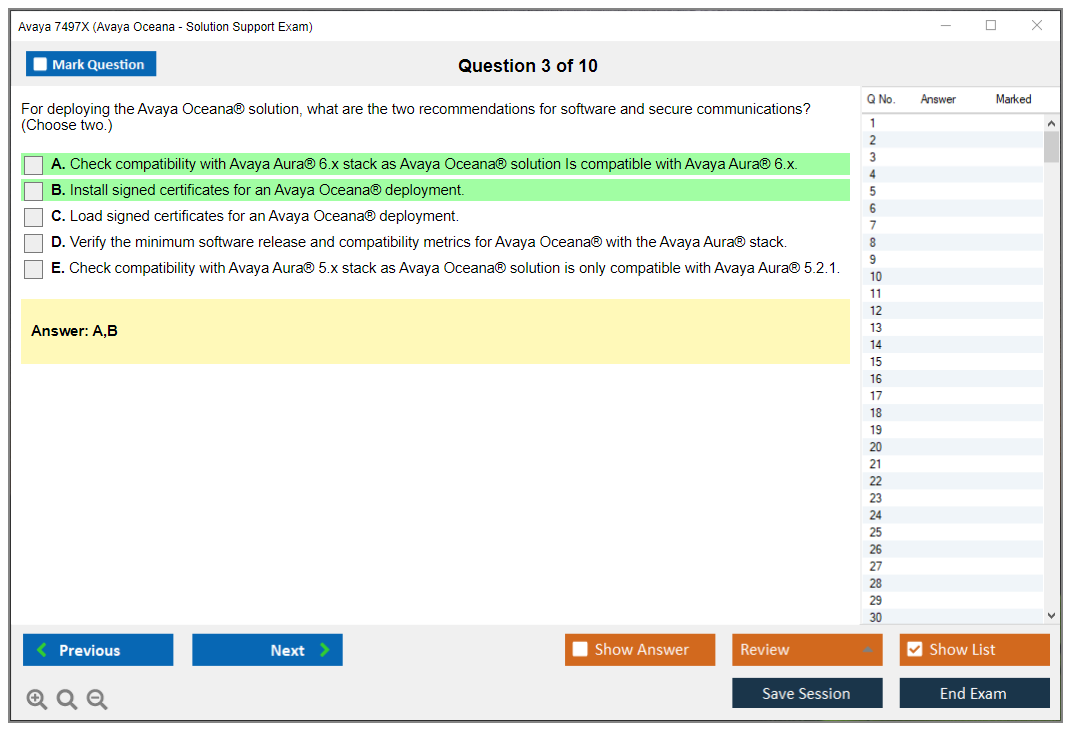
Task: Open the Review dropdown menu
Action: coord(807,650)
